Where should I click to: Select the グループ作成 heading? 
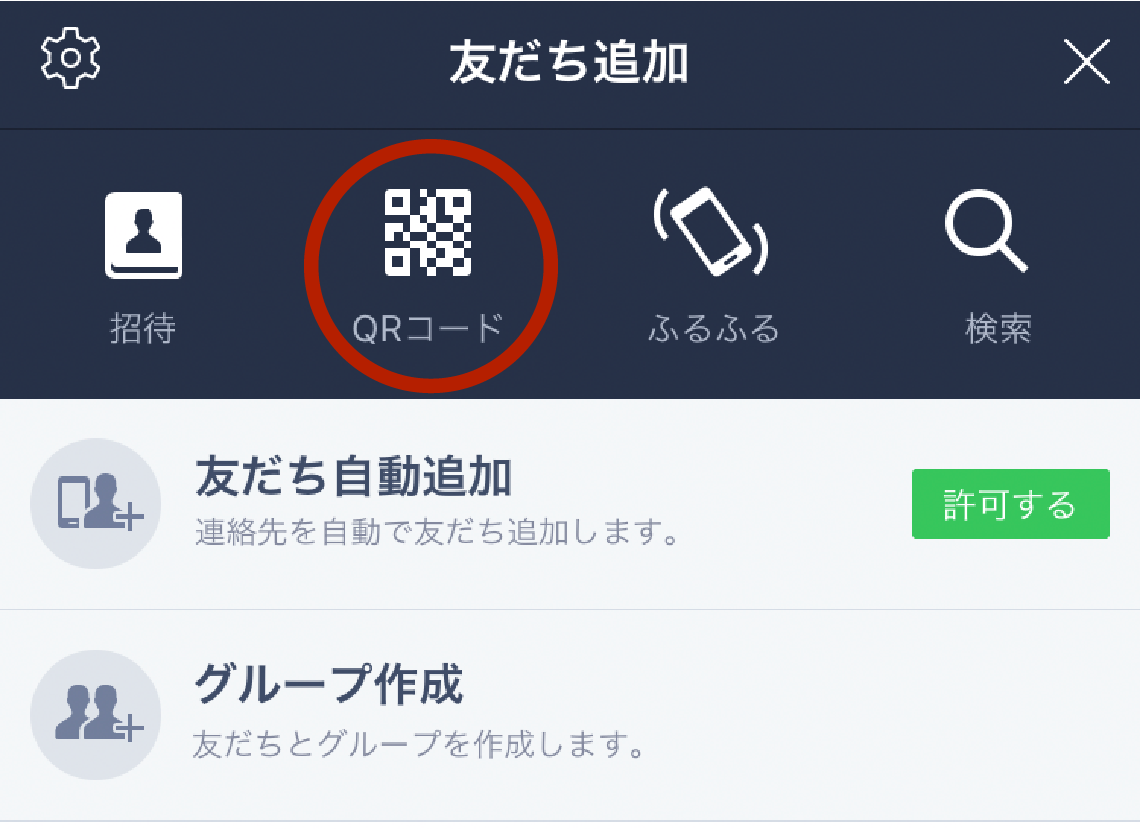[328, 685]
